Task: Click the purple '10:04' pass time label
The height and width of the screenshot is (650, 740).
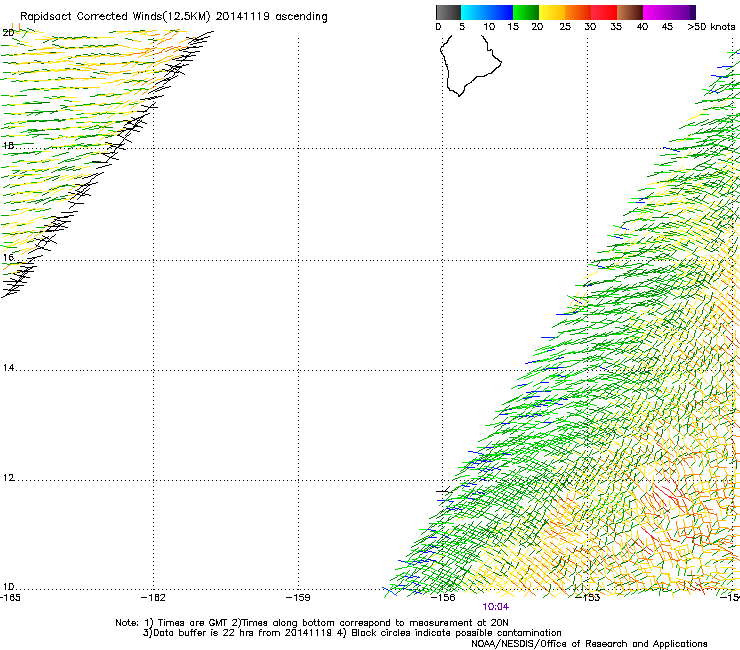Action: (x=496, y=607)
